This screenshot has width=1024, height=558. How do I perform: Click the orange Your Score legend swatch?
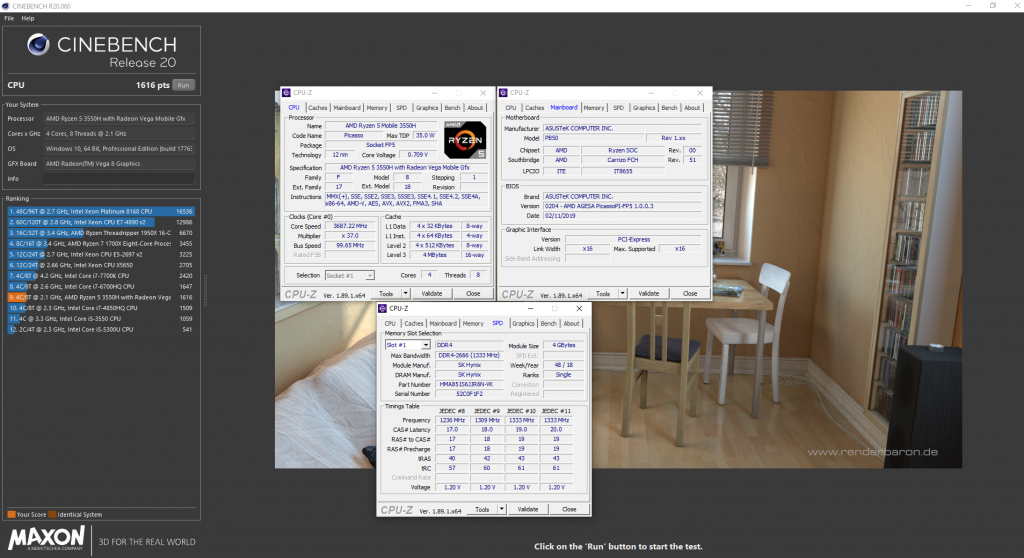click(x=11, y=514)
